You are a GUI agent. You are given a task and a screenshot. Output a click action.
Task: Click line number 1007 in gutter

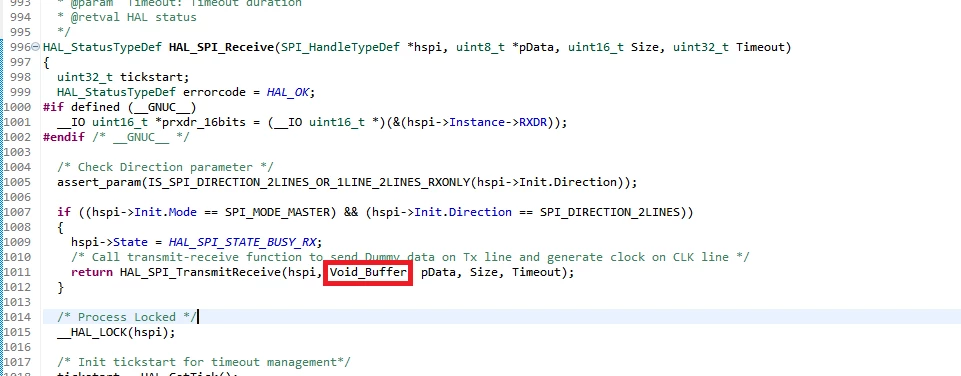(x=17, y=212)
